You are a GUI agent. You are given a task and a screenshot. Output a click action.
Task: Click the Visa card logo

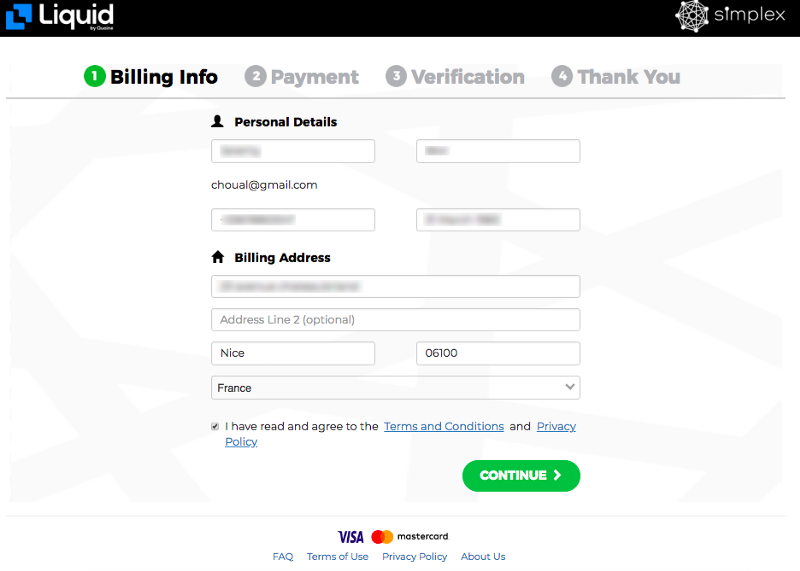351,537
